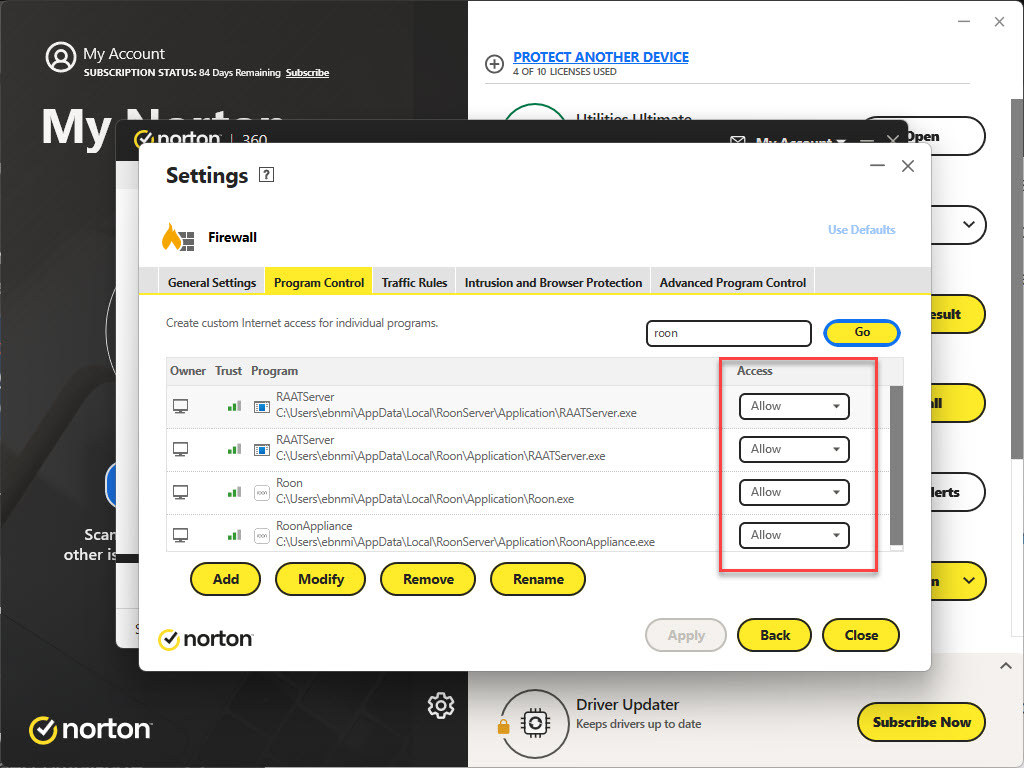Click owner monitor icon of RoonAppliance row
The height and width of the screenshot is (768, 1024).
180,535
